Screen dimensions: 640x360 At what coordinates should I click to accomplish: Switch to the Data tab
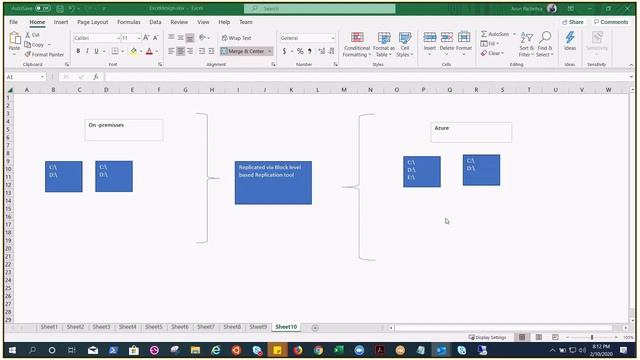(x=155, y=22)
